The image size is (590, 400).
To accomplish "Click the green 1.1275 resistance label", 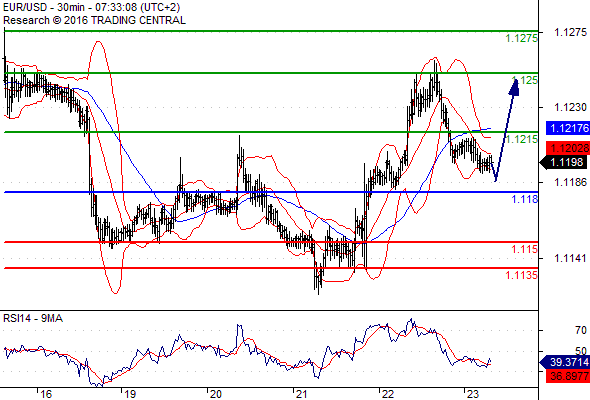I will [521, 38].
